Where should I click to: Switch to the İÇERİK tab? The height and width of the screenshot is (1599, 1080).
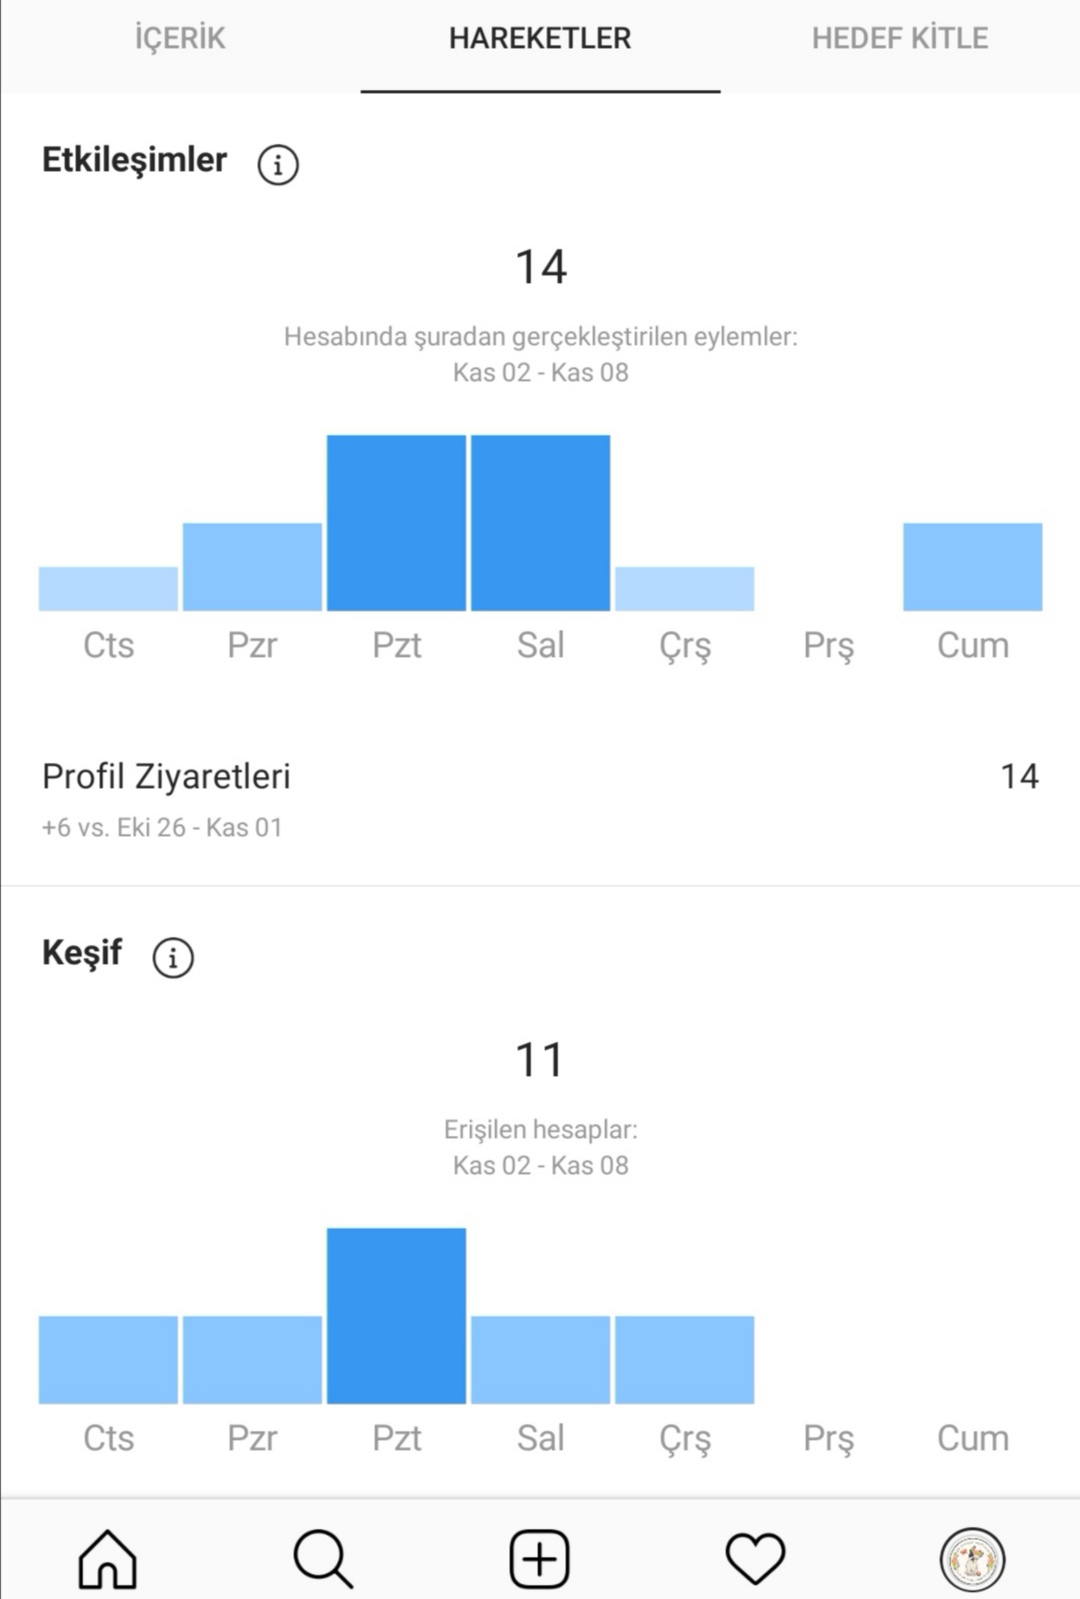(180, 38)
